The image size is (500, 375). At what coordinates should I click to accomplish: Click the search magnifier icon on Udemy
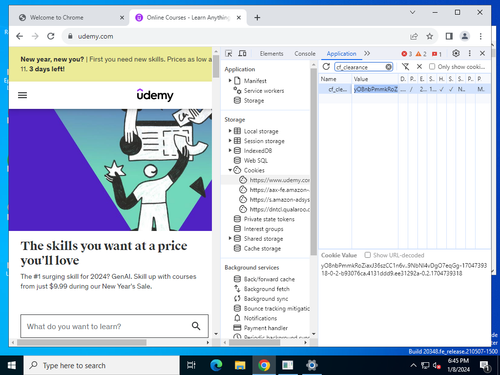(196, 326)
